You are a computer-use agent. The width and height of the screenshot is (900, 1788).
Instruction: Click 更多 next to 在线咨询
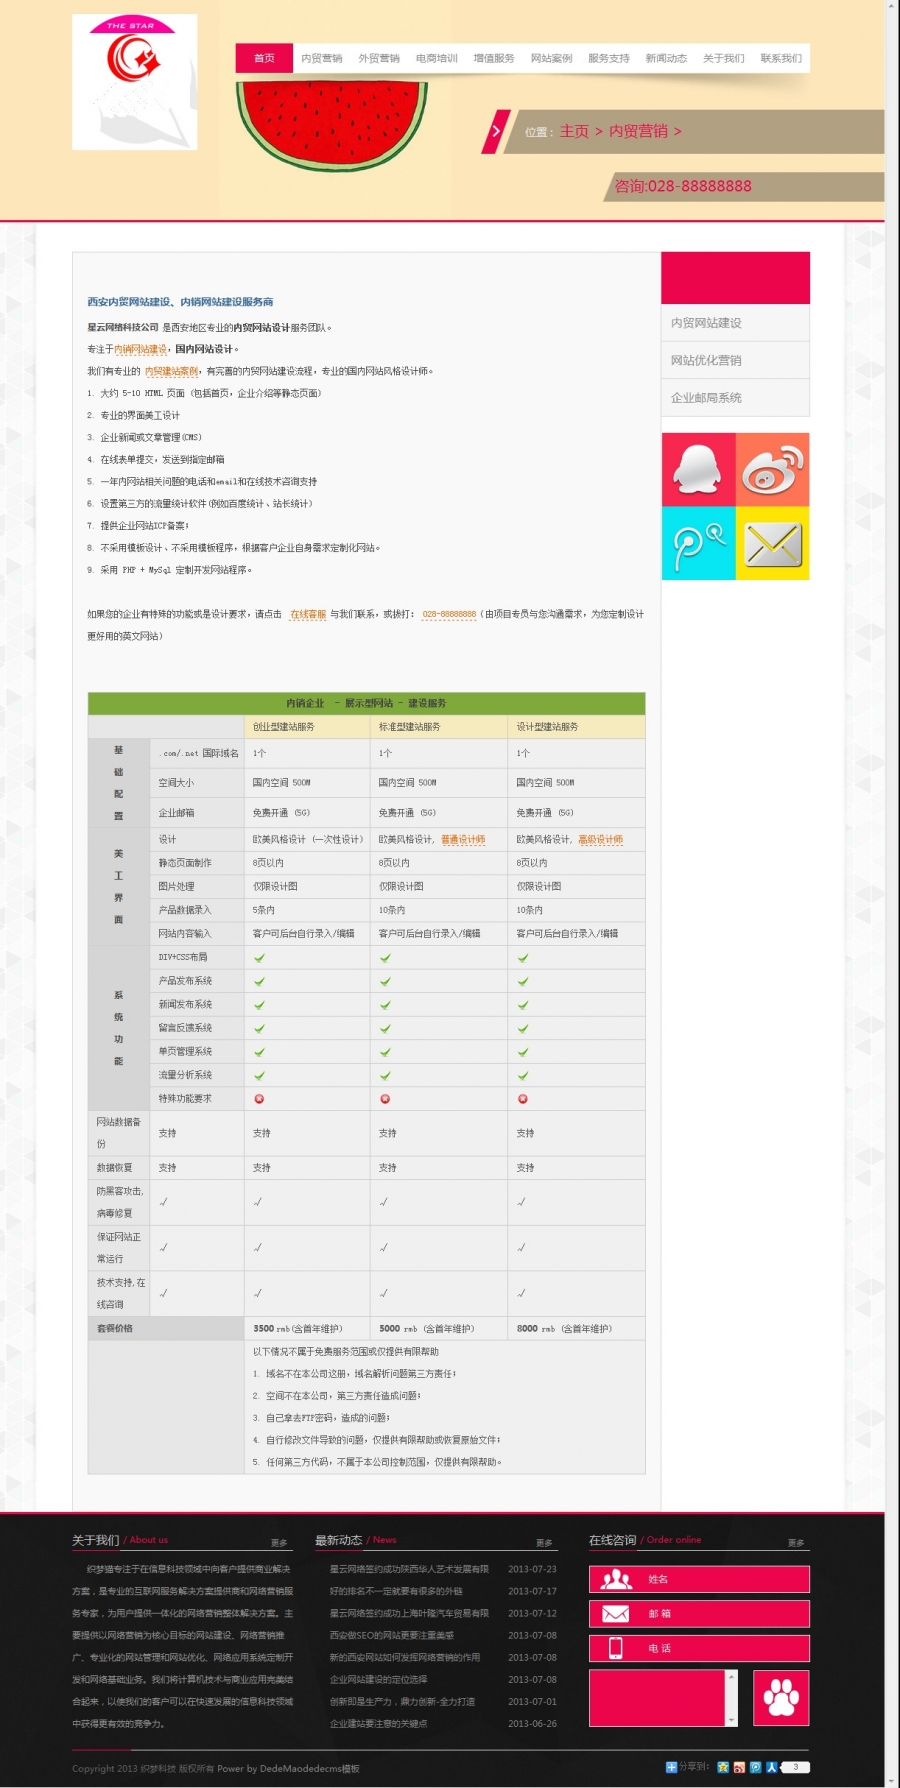point(796,1543)
